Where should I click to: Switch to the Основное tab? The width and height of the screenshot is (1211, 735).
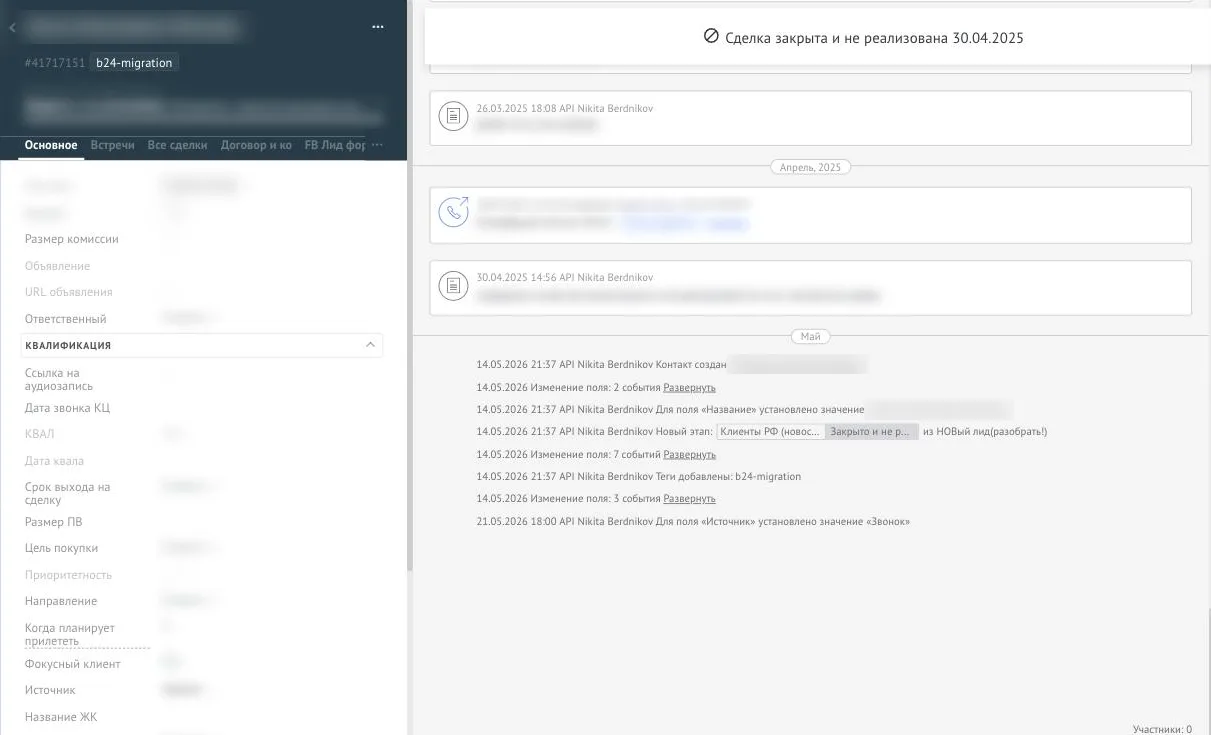(51, 145)
